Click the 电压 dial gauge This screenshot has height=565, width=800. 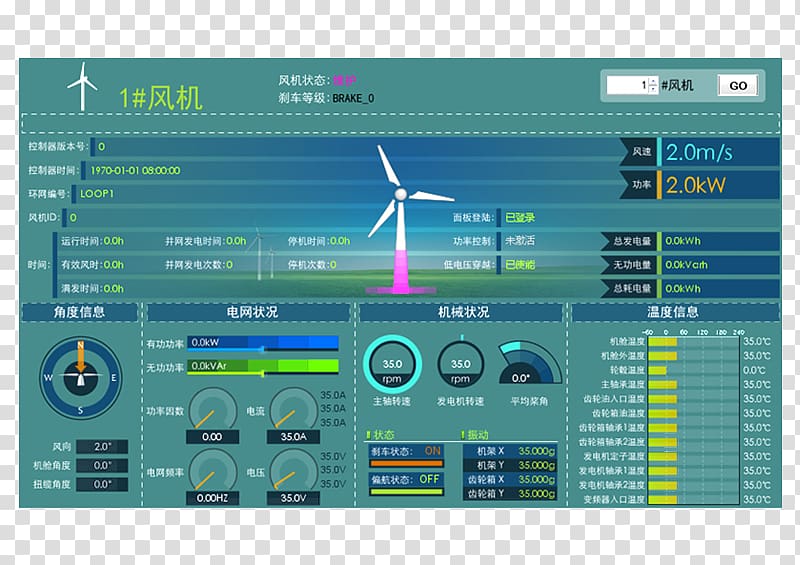293,471
